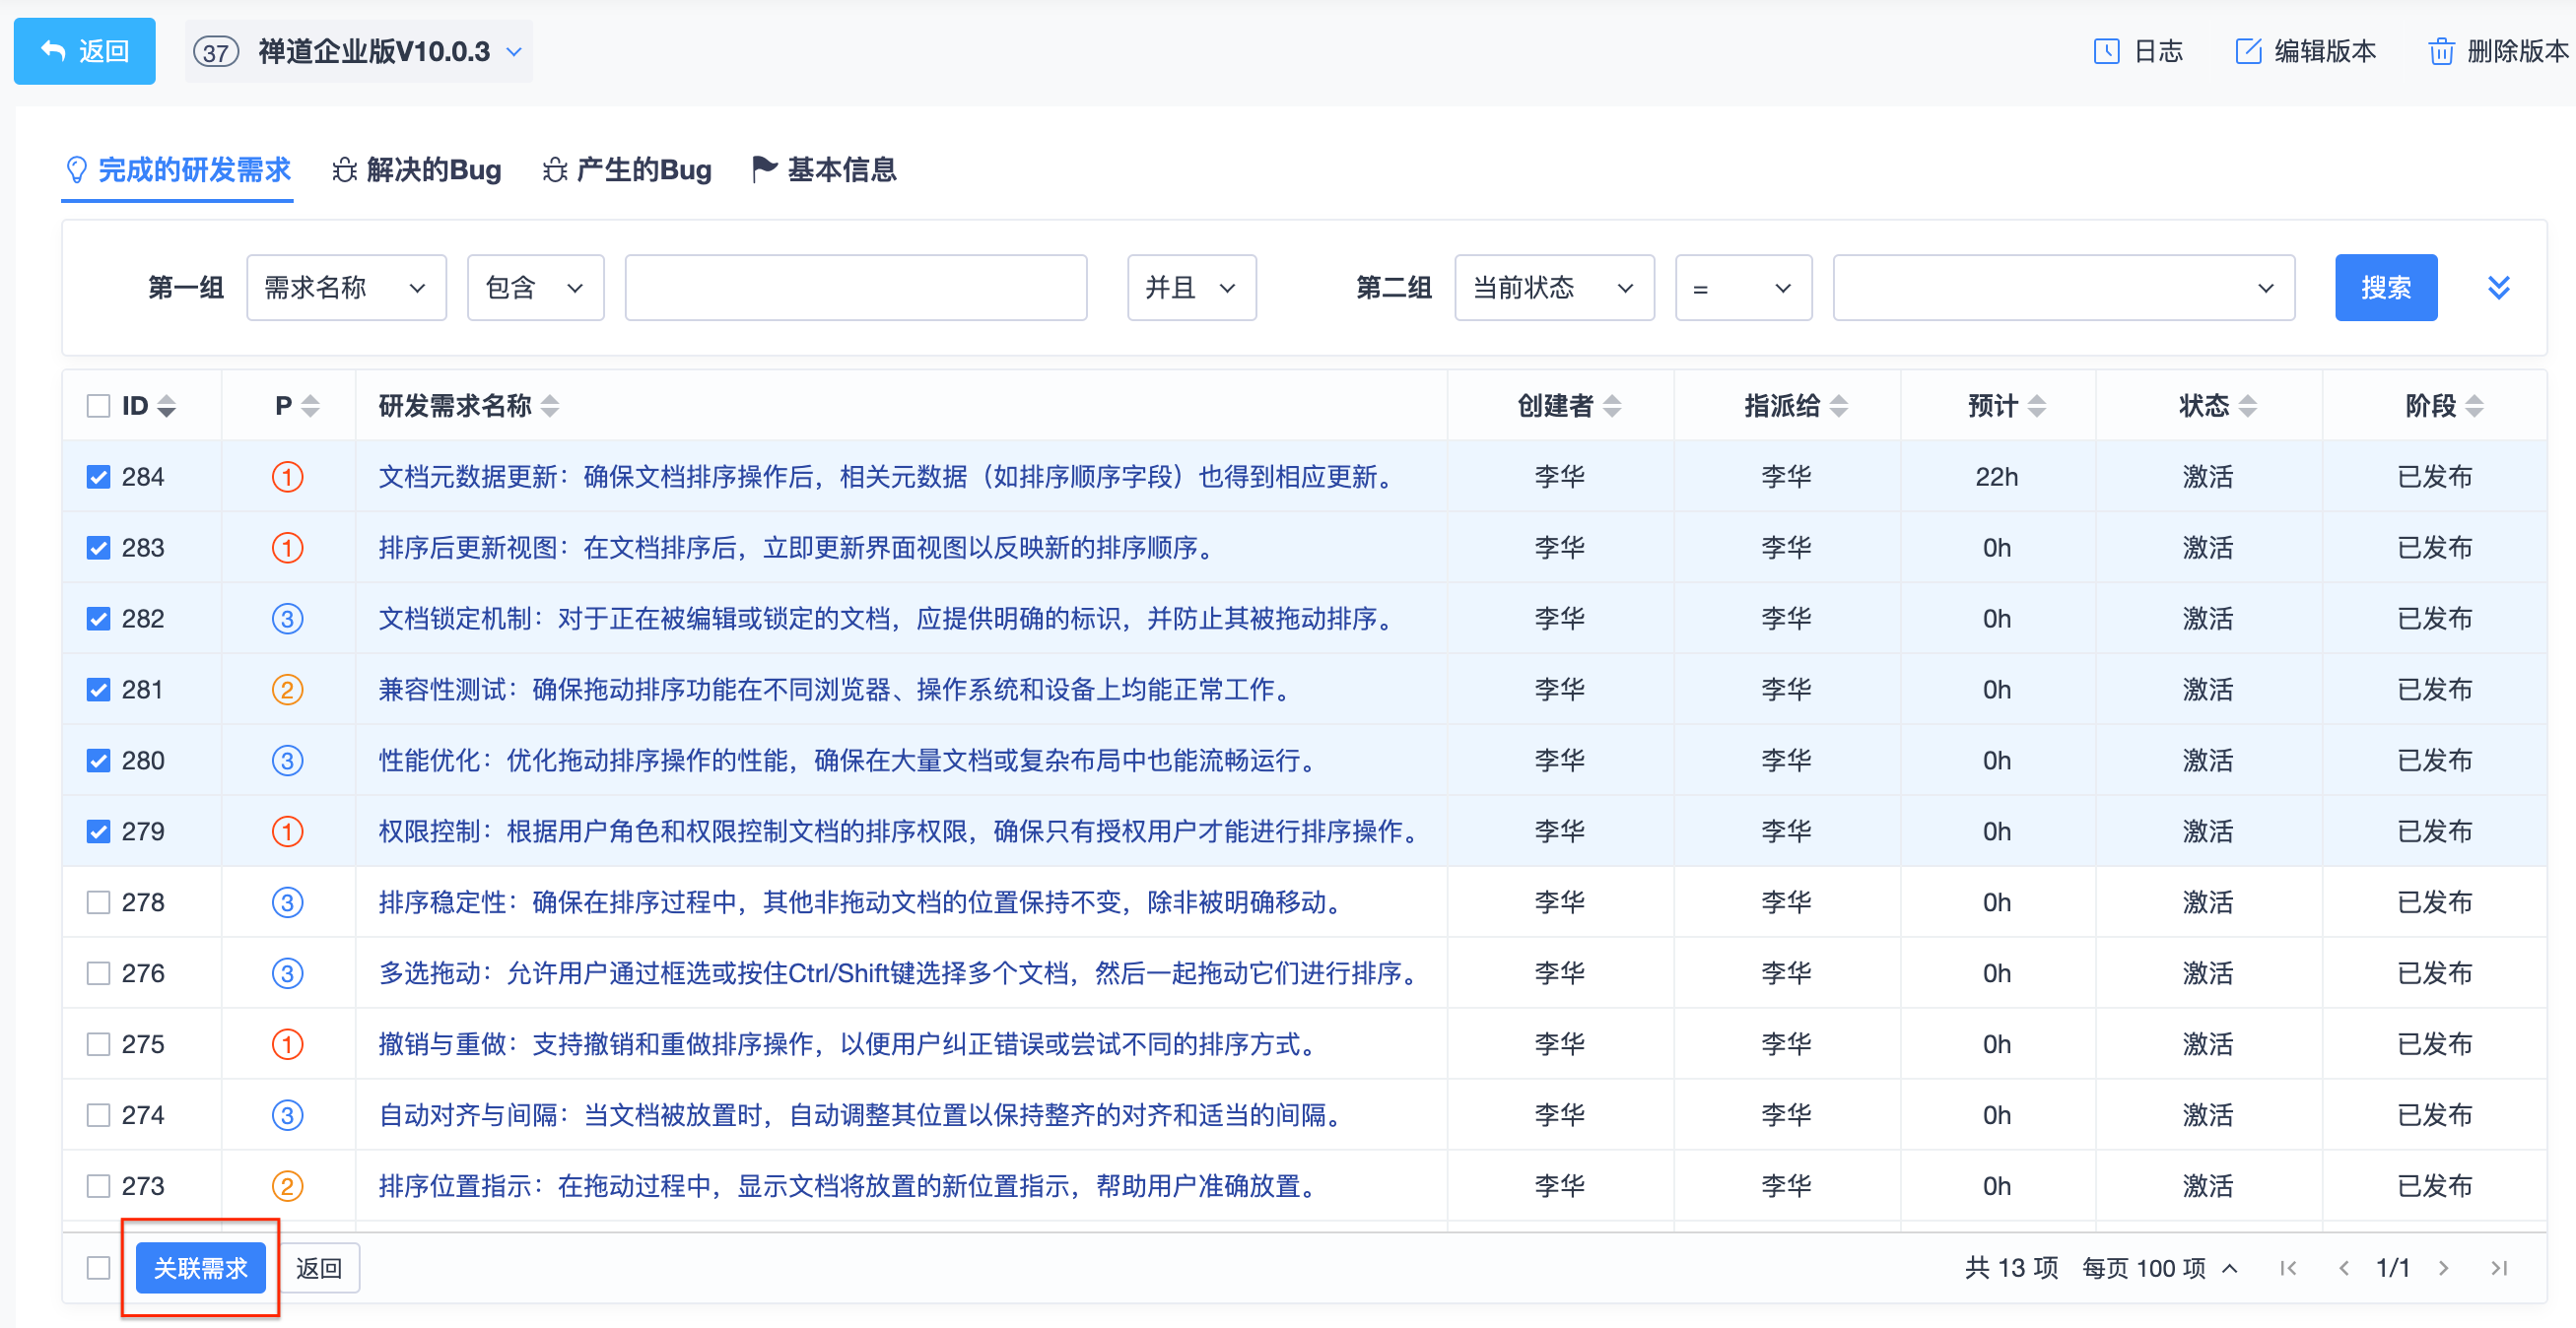Switch to the 解决的Bug tab
2576x1328 pixels.
(x=417, y=170)
